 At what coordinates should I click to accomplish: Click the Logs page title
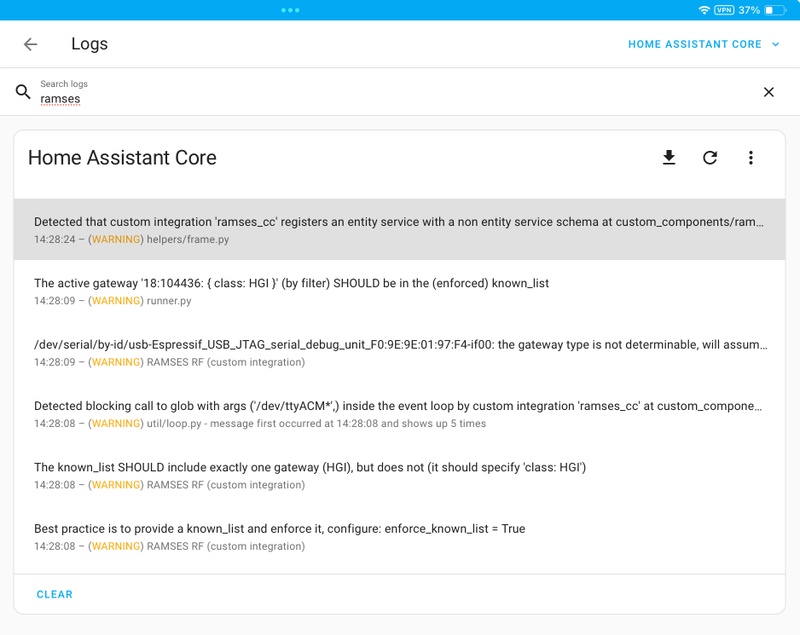[89, 44]
